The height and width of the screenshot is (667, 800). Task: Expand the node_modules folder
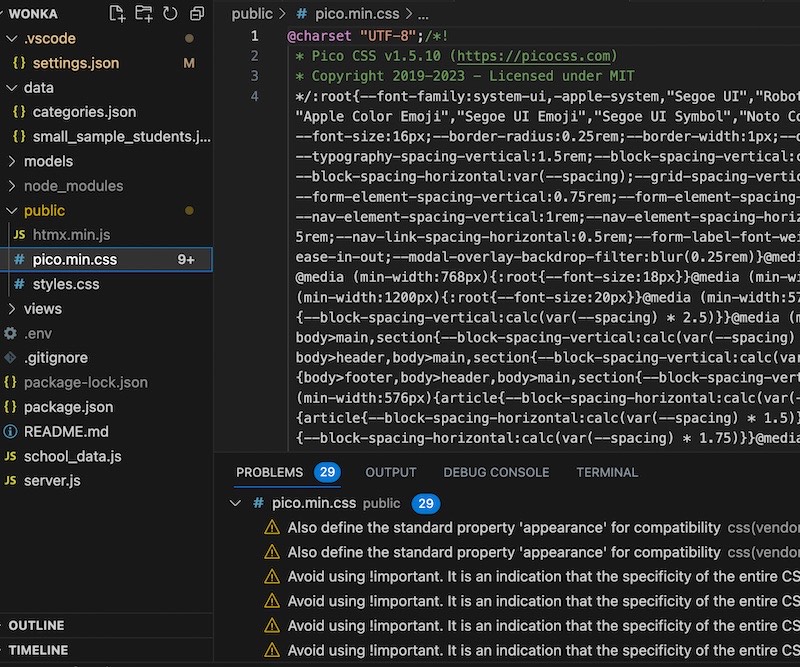[x=12, y=186]
